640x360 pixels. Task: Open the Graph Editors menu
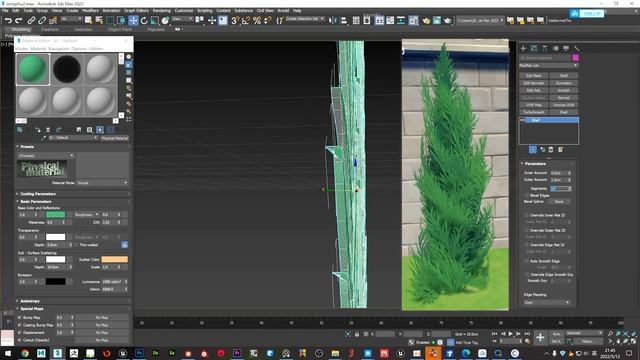(x=136, y=11)
